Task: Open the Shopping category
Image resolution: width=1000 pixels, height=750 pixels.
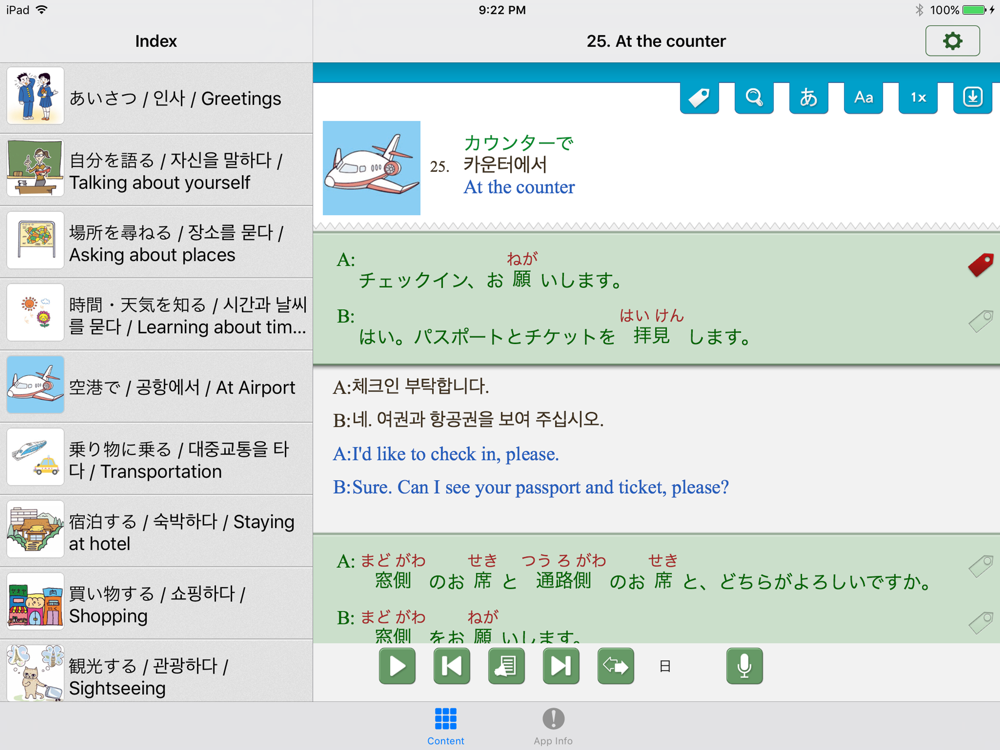Action: click(x=156, y=603)
